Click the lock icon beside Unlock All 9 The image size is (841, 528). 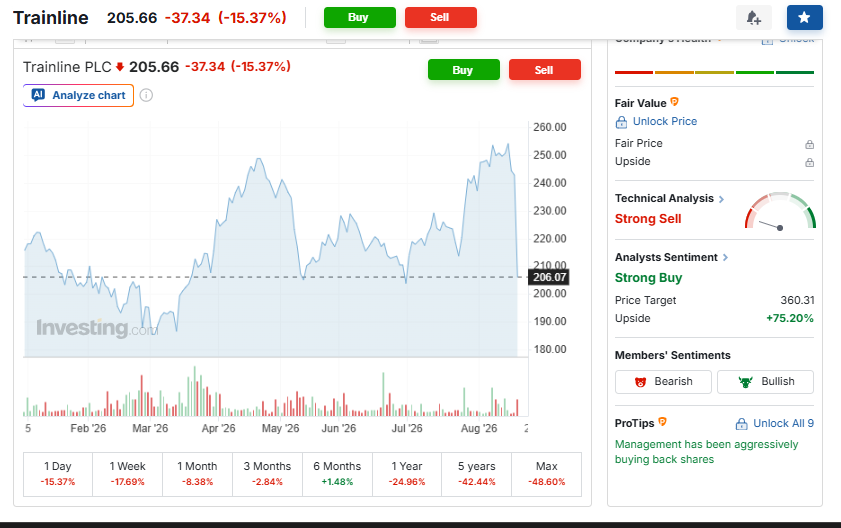click(x=741, y=424)
